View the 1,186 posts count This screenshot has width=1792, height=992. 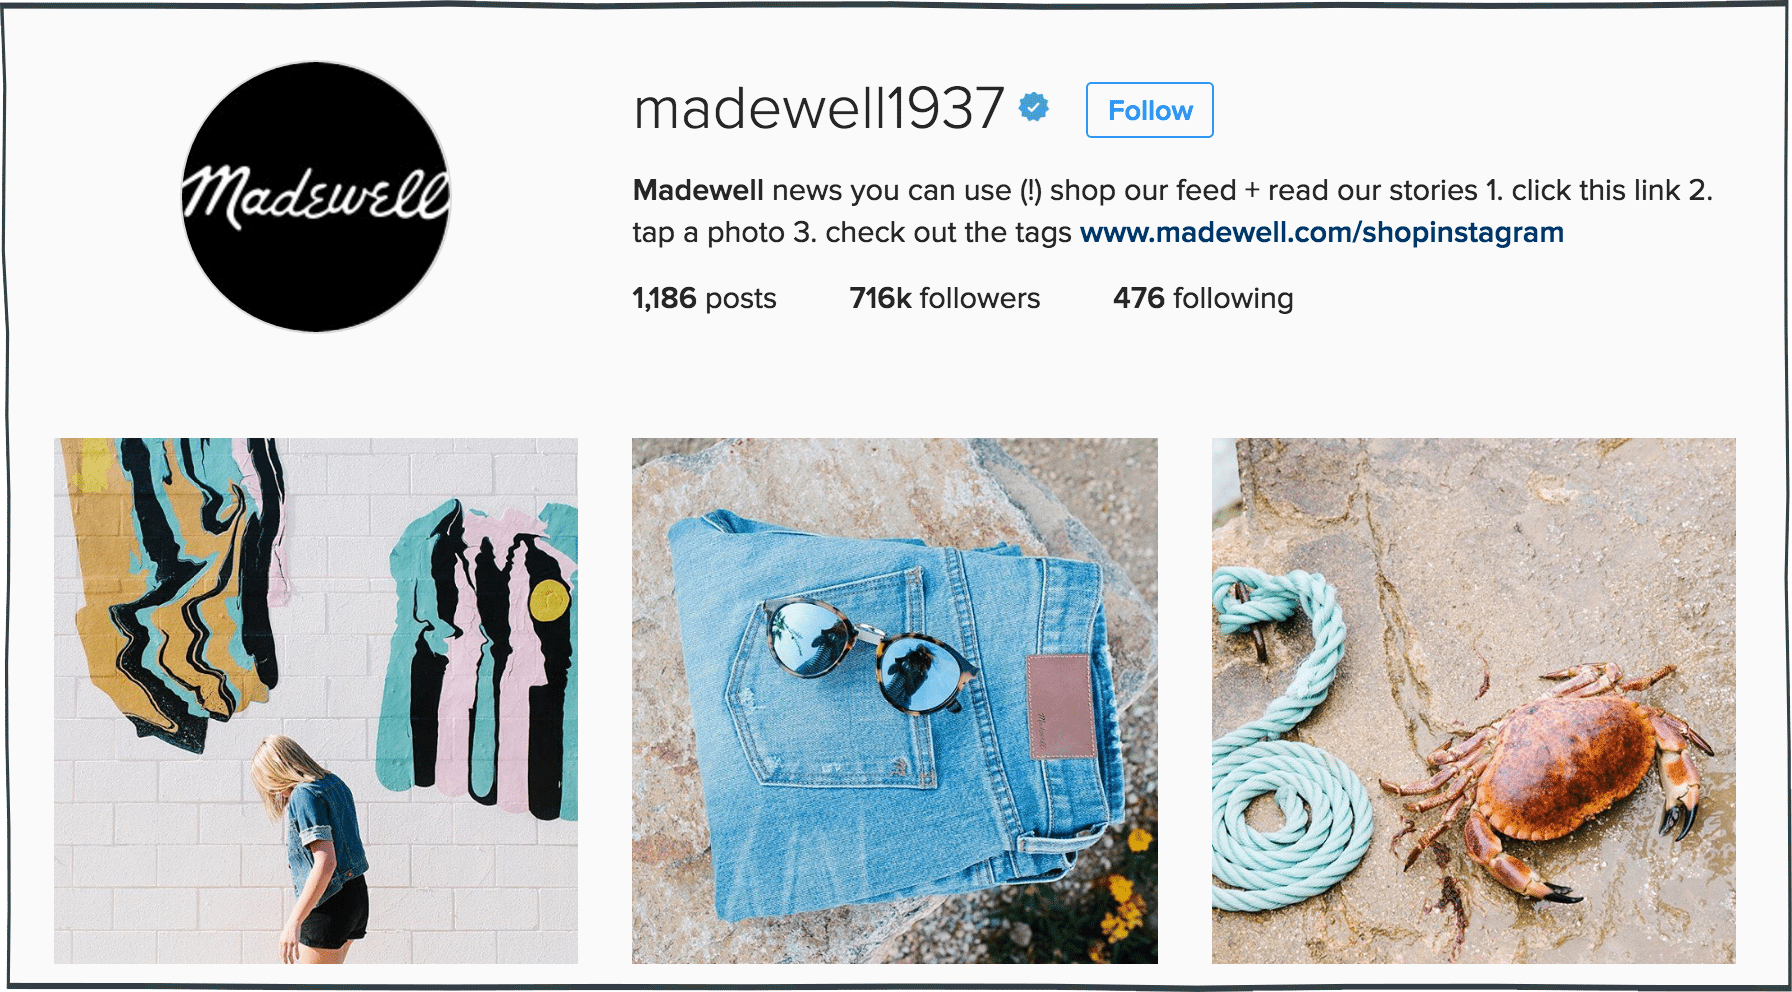(x=704, y=298)
